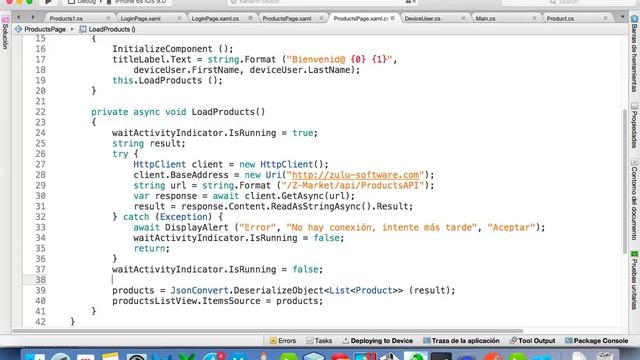The height and width of the screenshot is (360, 640).
Task: Click "productsListView.ItemsSource = products;" line
Action: tap(218, 301)
